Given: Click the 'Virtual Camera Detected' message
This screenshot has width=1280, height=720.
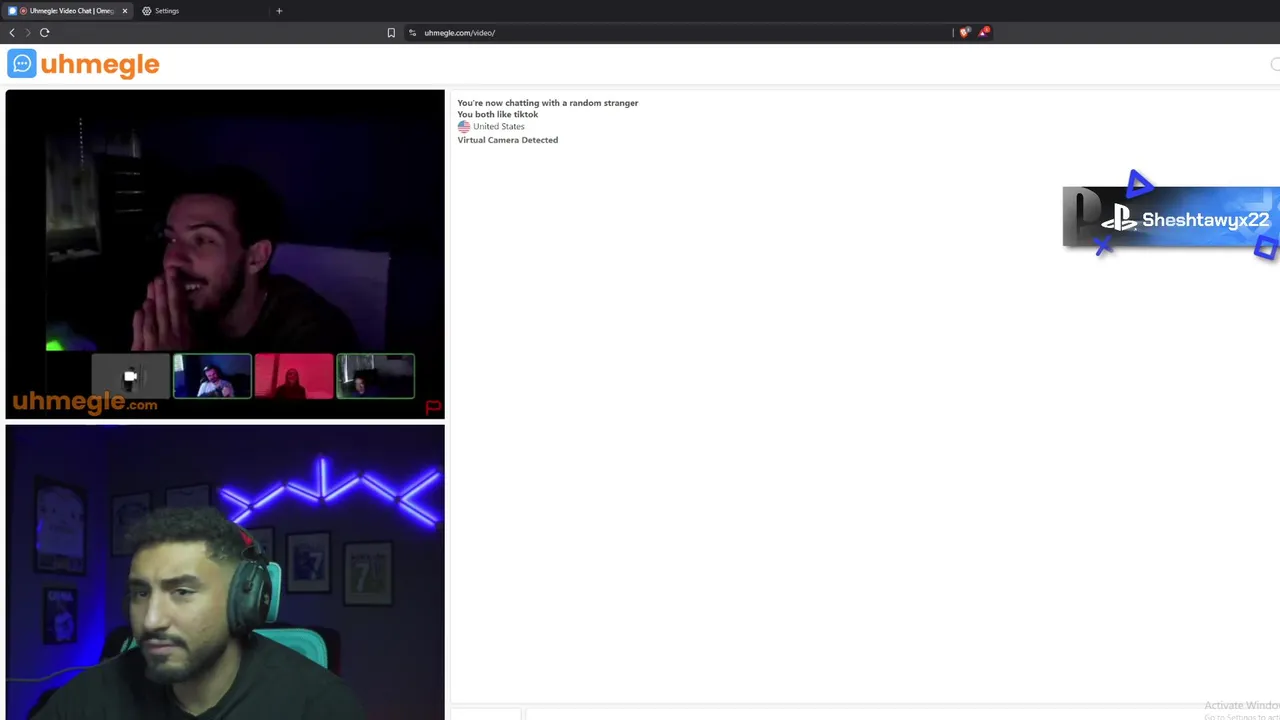Looking at the screenshot, I should [508, 140].
